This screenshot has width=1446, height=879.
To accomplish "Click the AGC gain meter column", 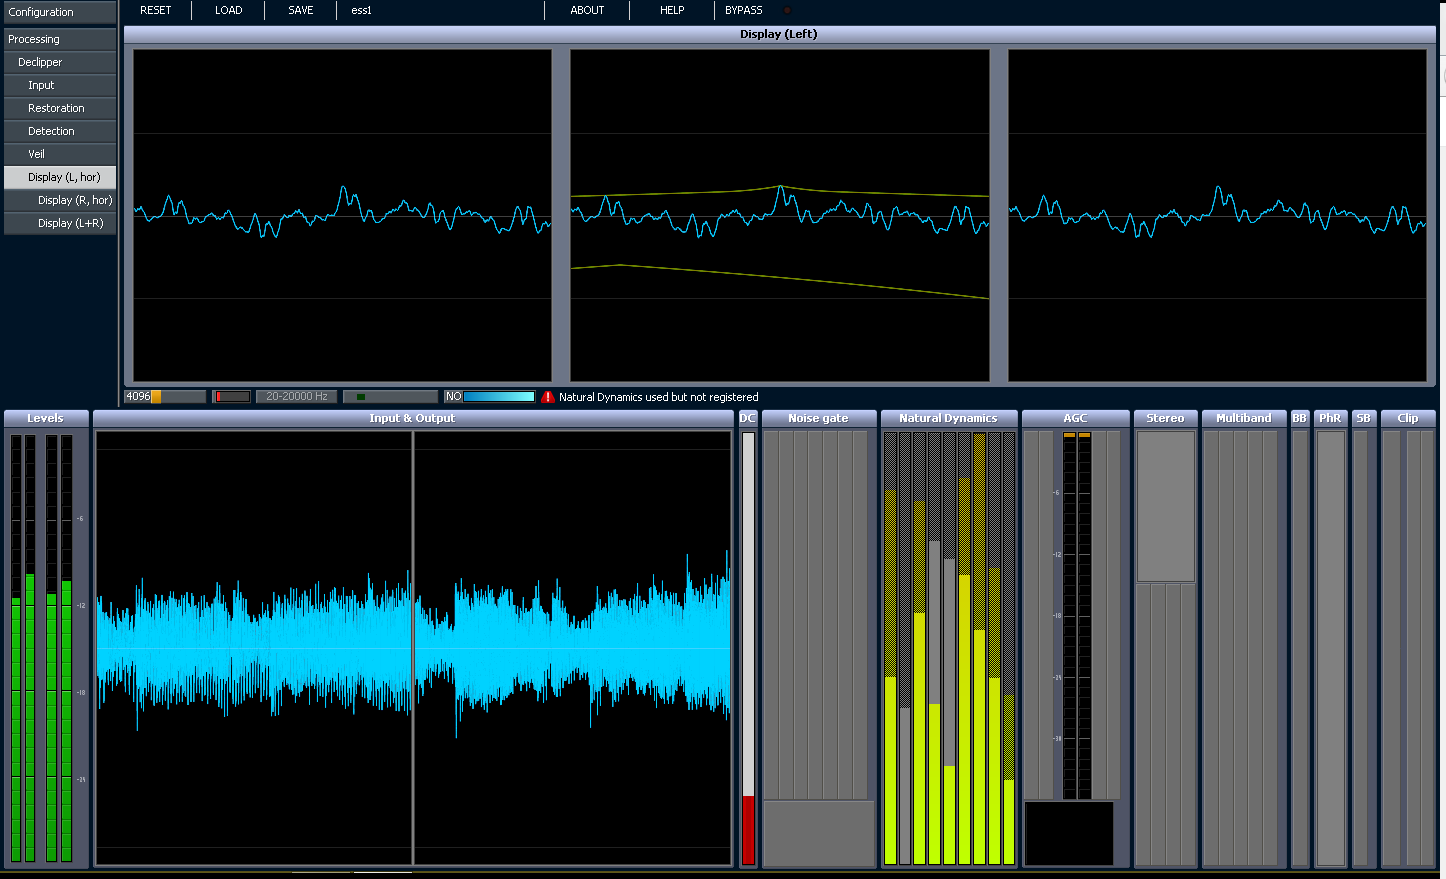I will pos(1077,615).
